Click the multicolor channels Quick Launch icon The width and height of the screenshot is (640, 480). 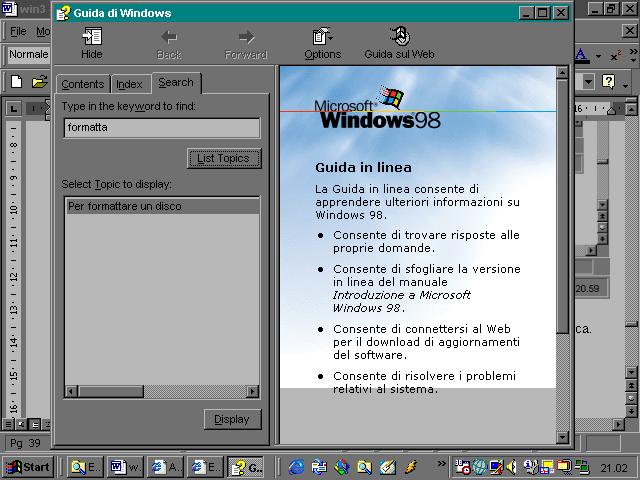(342, 467)
